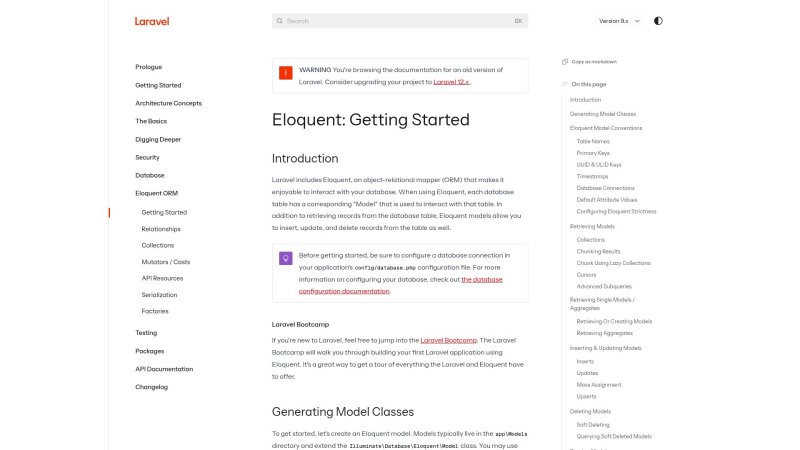Click the On this page list icon

coord(565,84)
